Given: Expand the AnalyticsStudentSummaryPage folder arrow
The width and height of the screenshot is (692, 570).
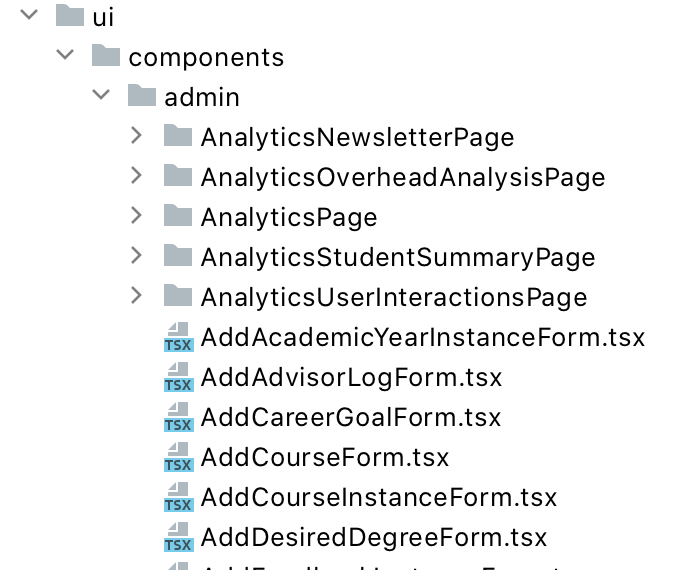Looking at the screenshot, I should tap(136, 255).
